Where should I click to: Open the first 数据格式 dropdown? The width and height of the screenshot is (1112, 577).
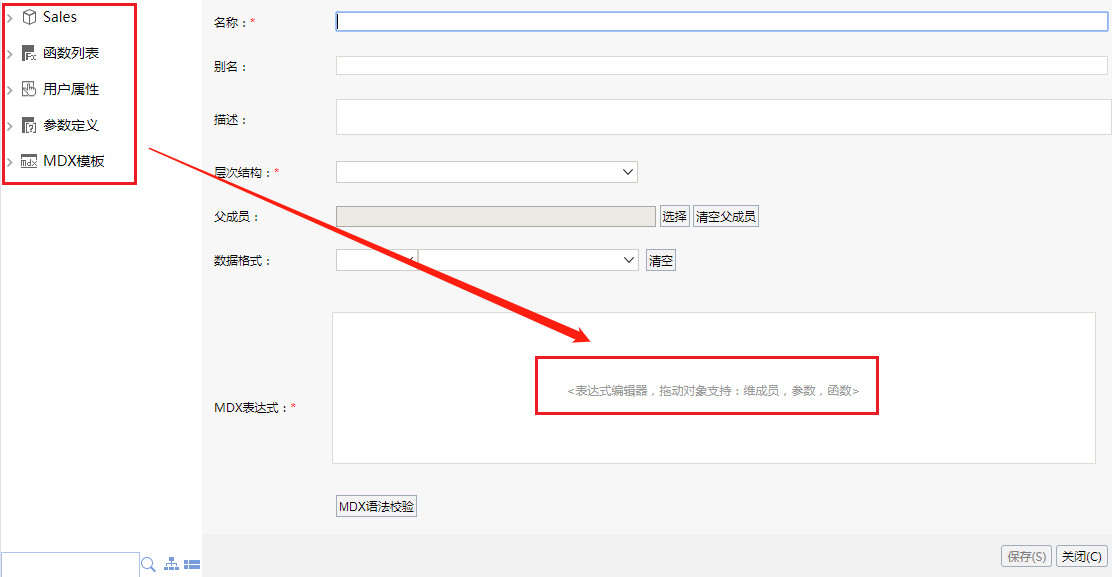pyautogui.click(x=377, y=260)
